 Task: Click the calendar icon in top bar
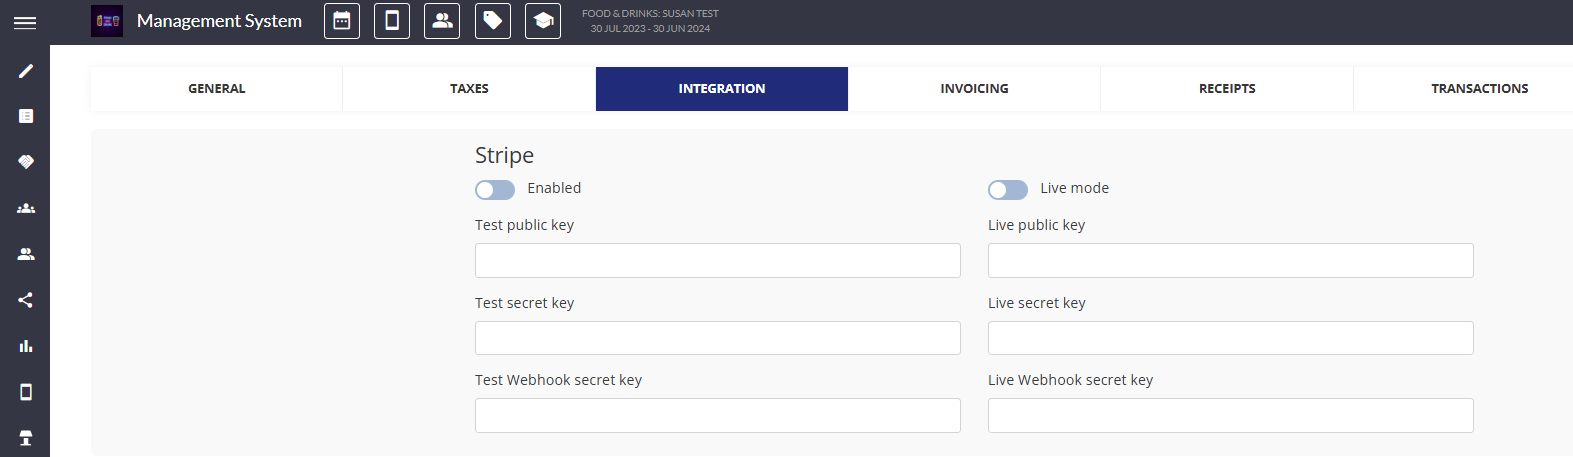click(342, 21)
